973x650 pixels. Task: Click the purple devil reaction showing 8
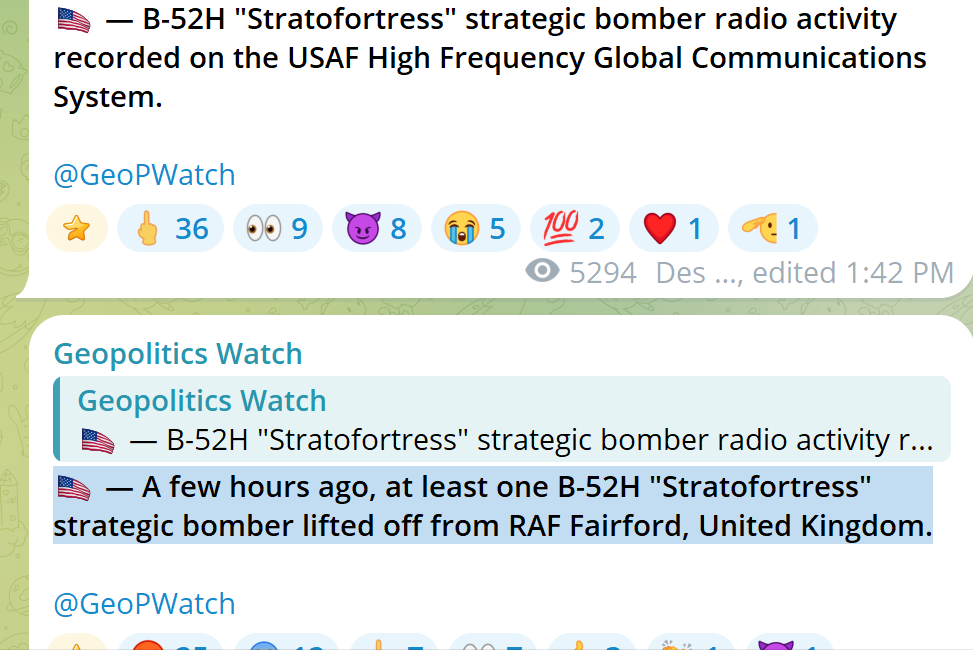[x=377, y=228]
